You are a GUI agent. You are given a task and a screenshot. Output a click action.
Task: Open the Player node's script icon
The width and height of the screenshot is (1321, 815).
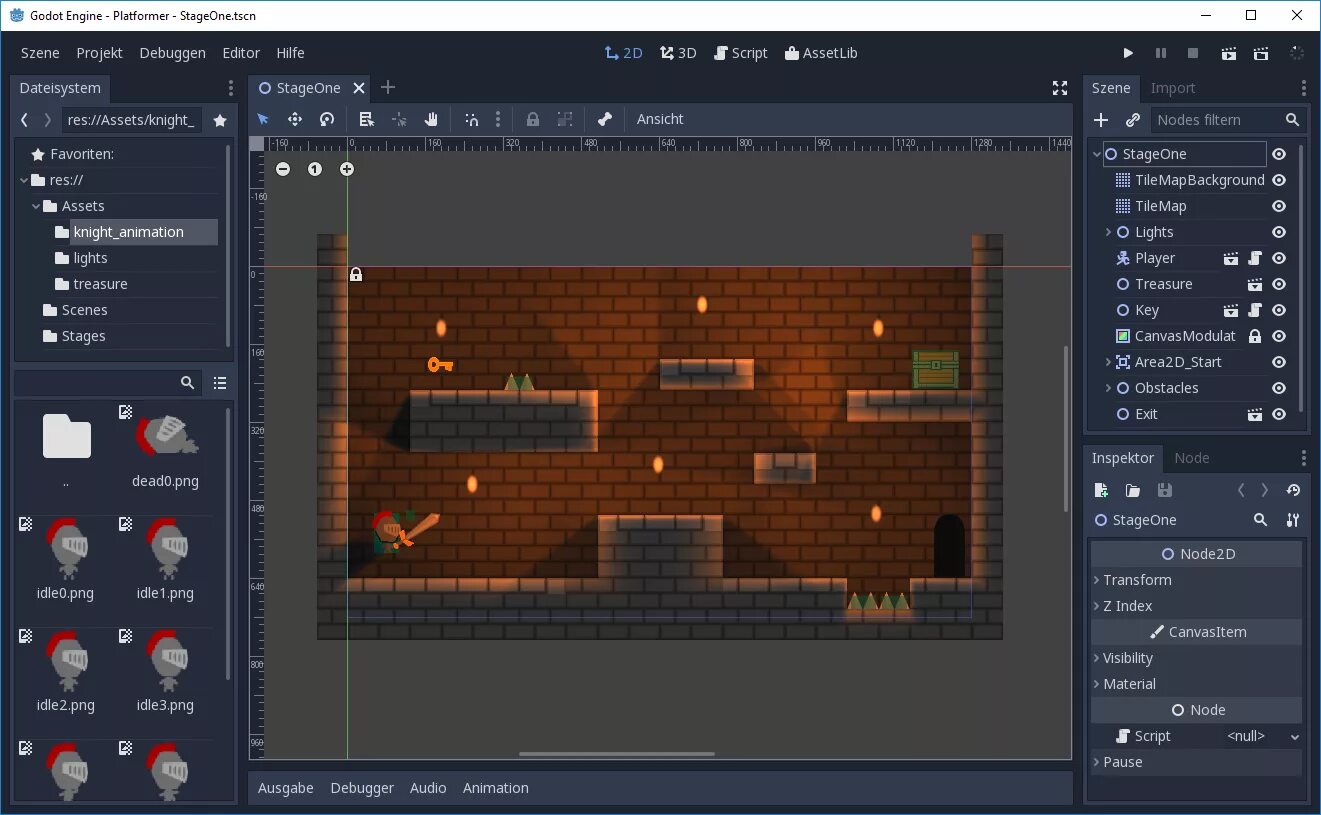pos(1255,258)
